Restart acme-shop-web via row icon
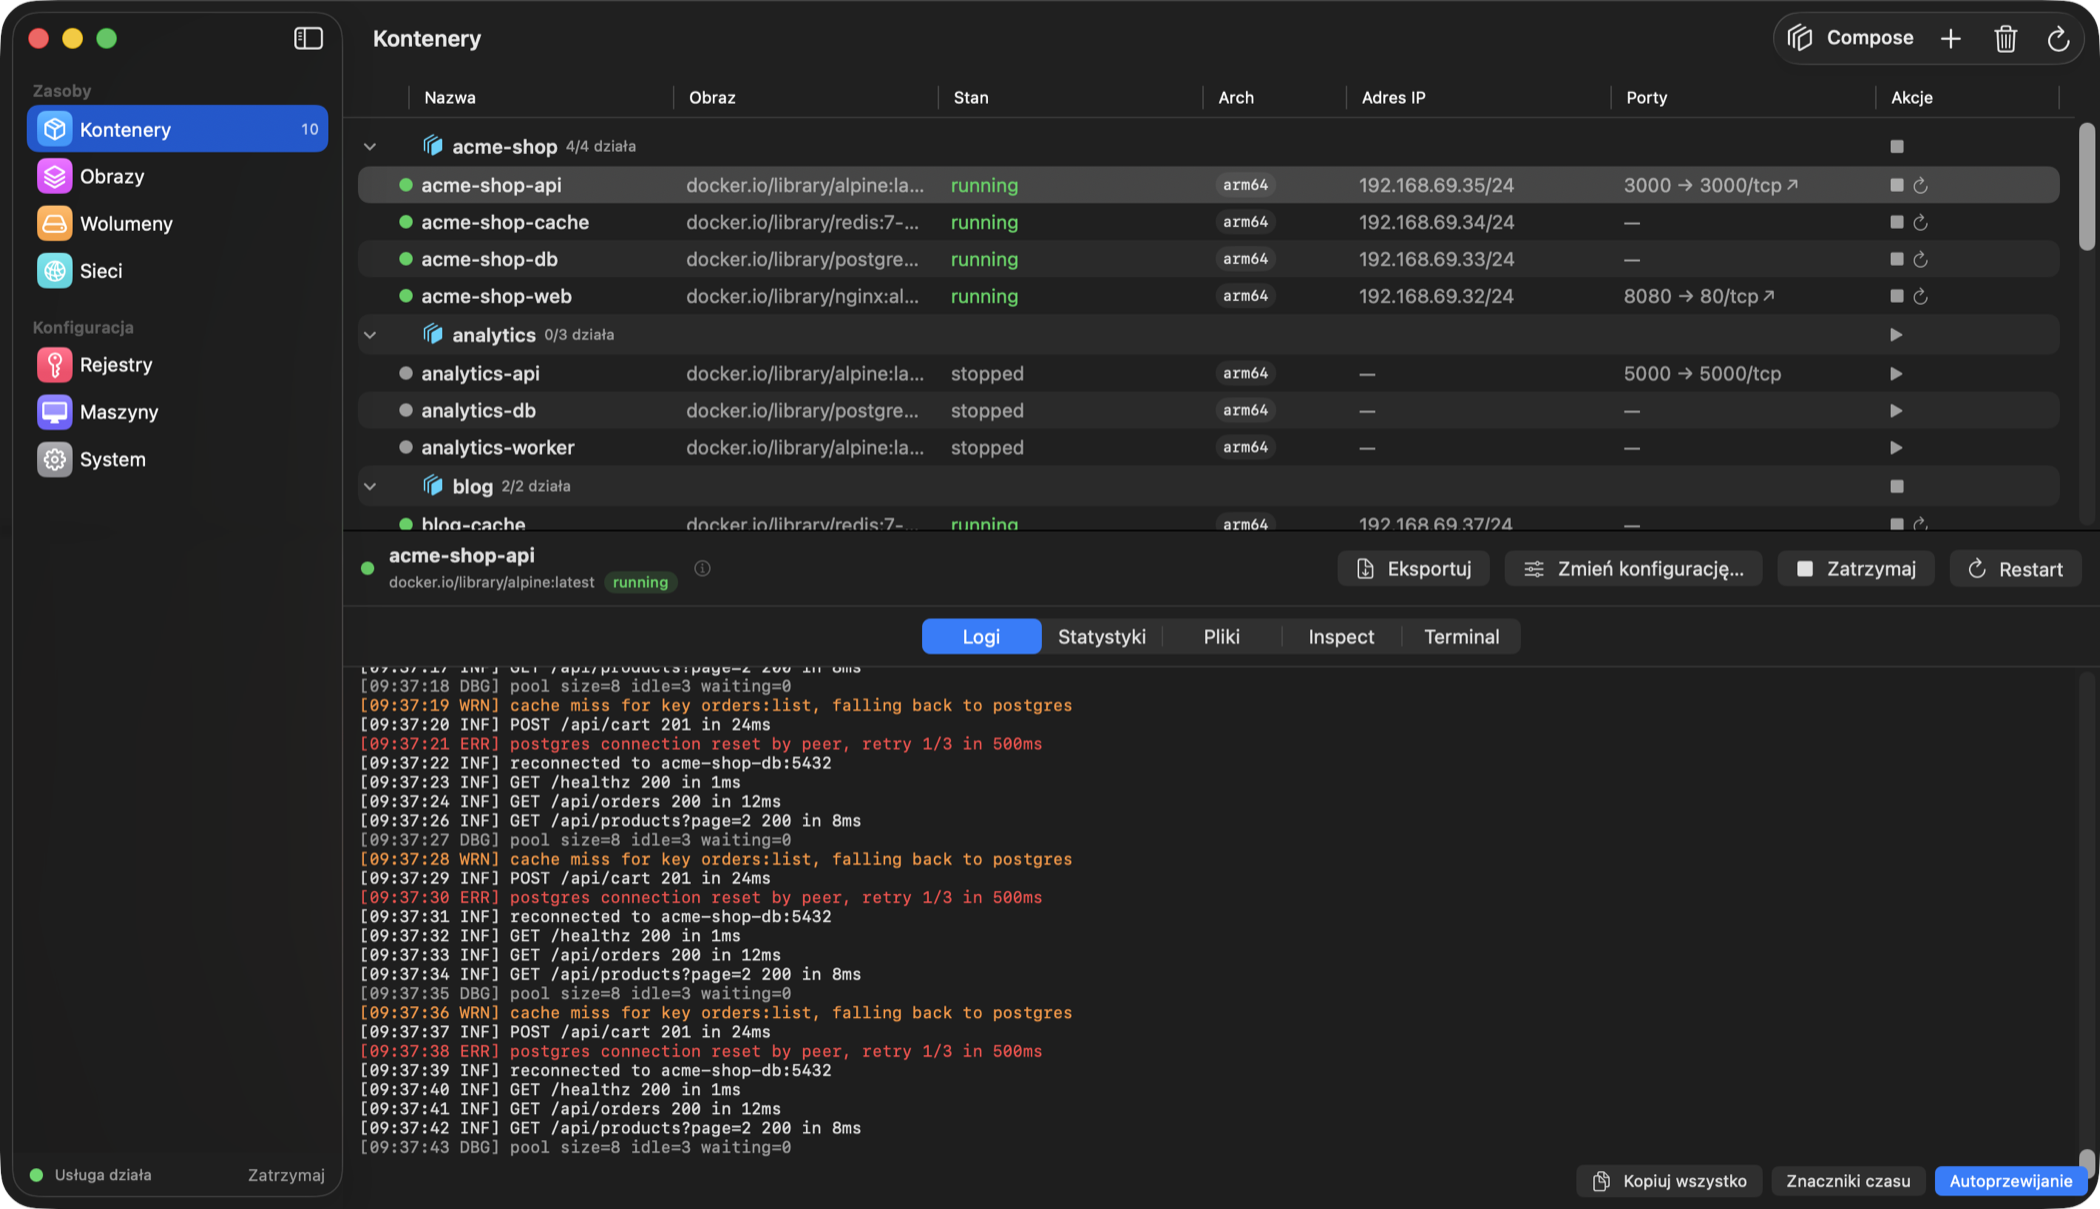The width and height of the screenshot is (2100, 1209). (x=1921, y=296)
